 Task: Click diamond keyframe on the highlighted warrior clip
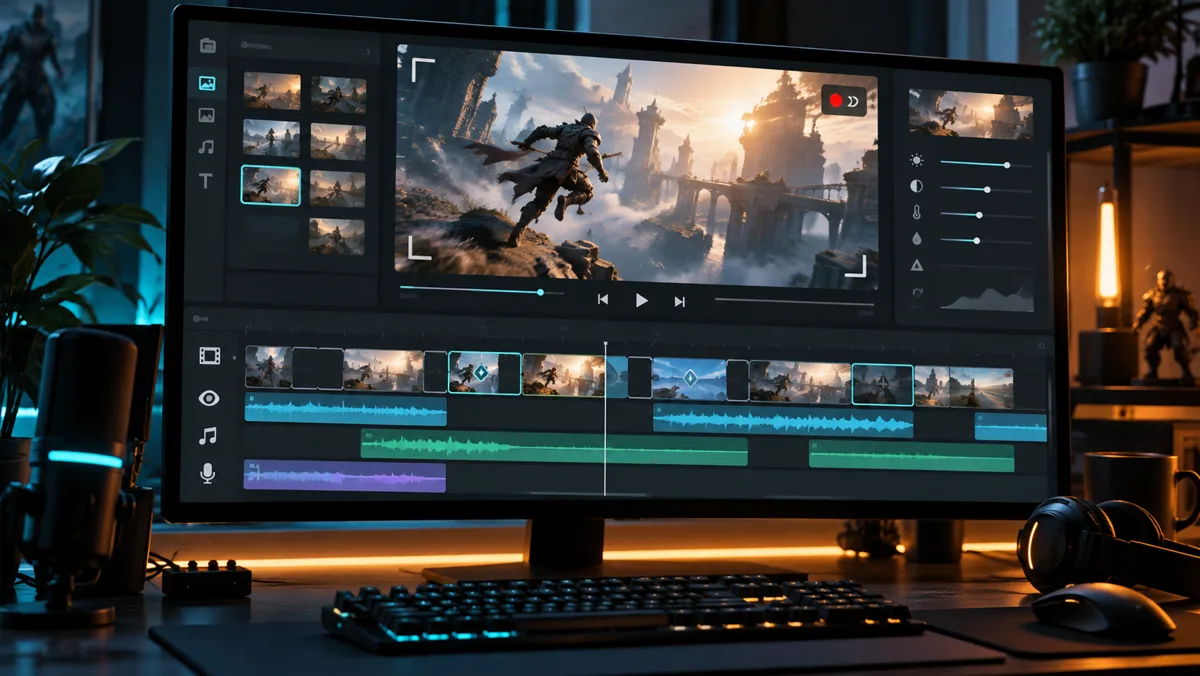(481, 373)
